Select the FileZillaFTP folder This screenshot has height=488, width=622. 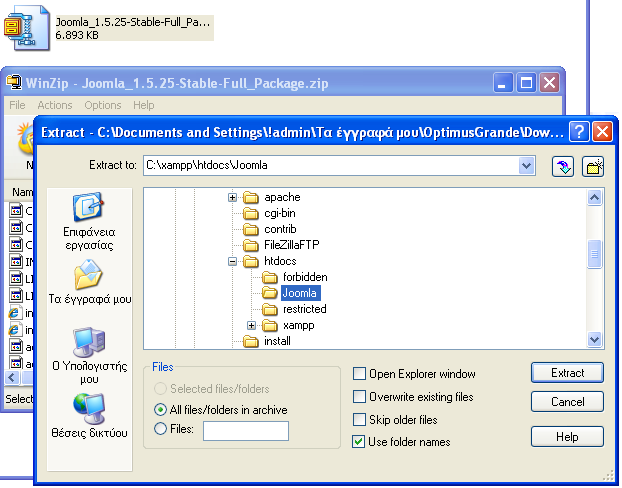pyautogui.click(x=281, y=245)
